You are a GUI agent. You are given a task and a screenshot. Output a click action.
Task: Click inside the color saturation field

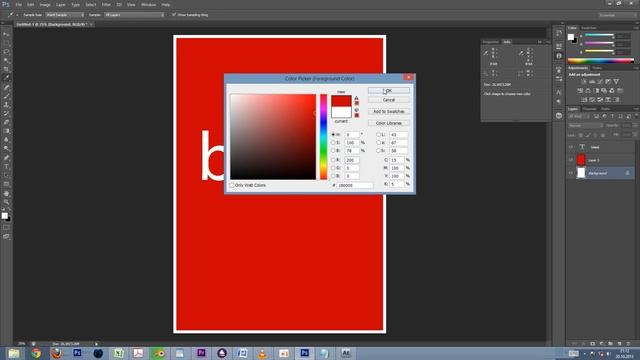[x=273, y=137]
